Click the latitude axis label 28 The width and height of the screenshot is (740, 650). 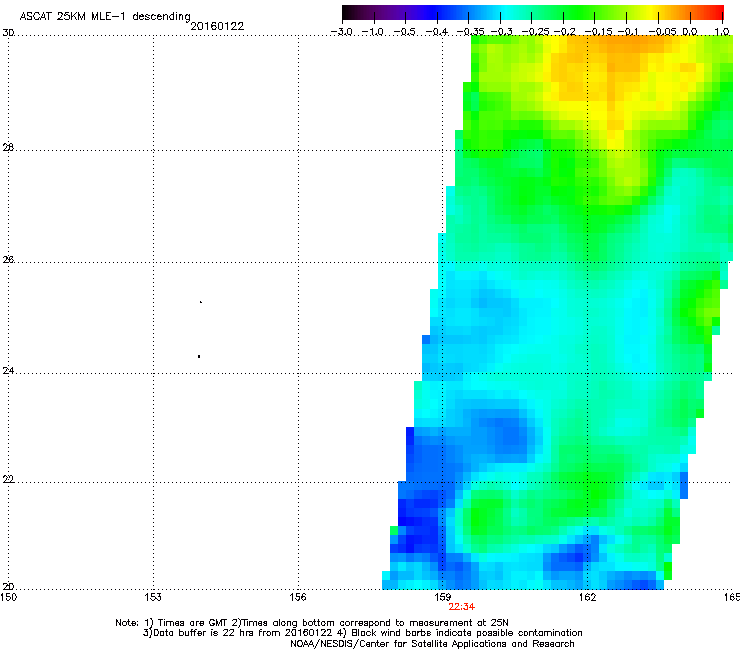(8, 148)
